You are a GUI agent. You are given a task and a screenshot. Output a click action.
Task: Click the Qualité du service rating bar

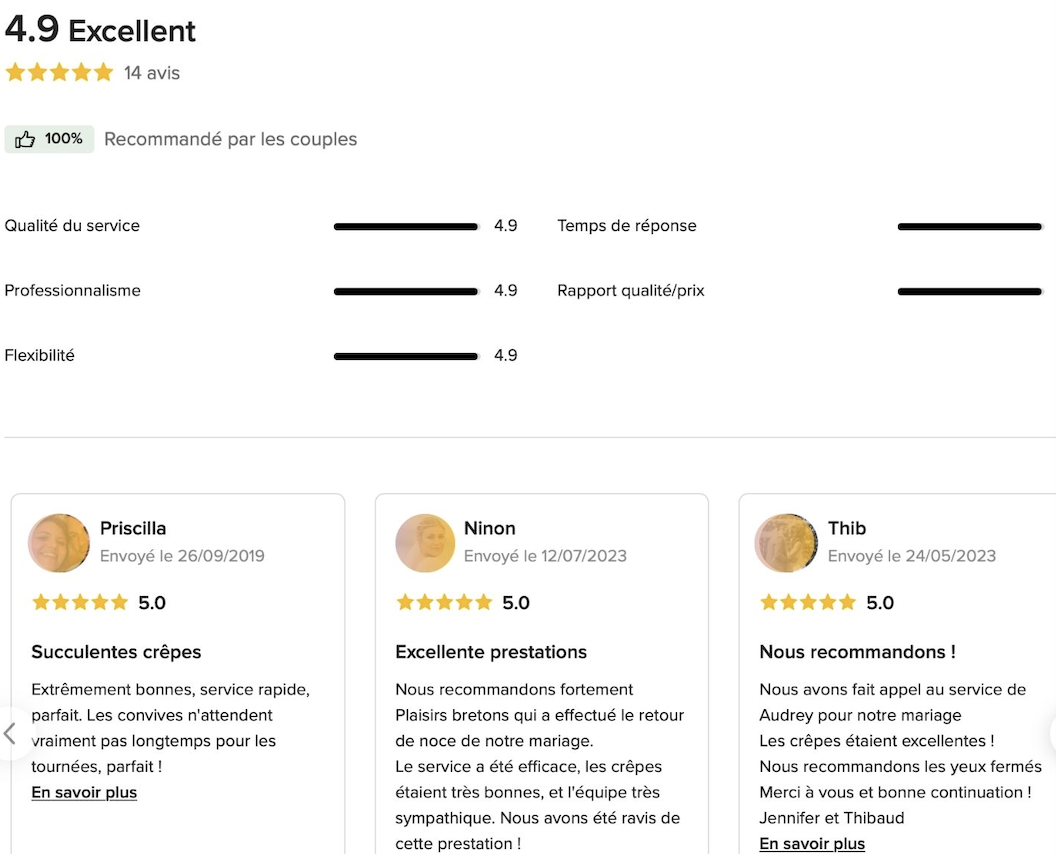coord(406,226)
